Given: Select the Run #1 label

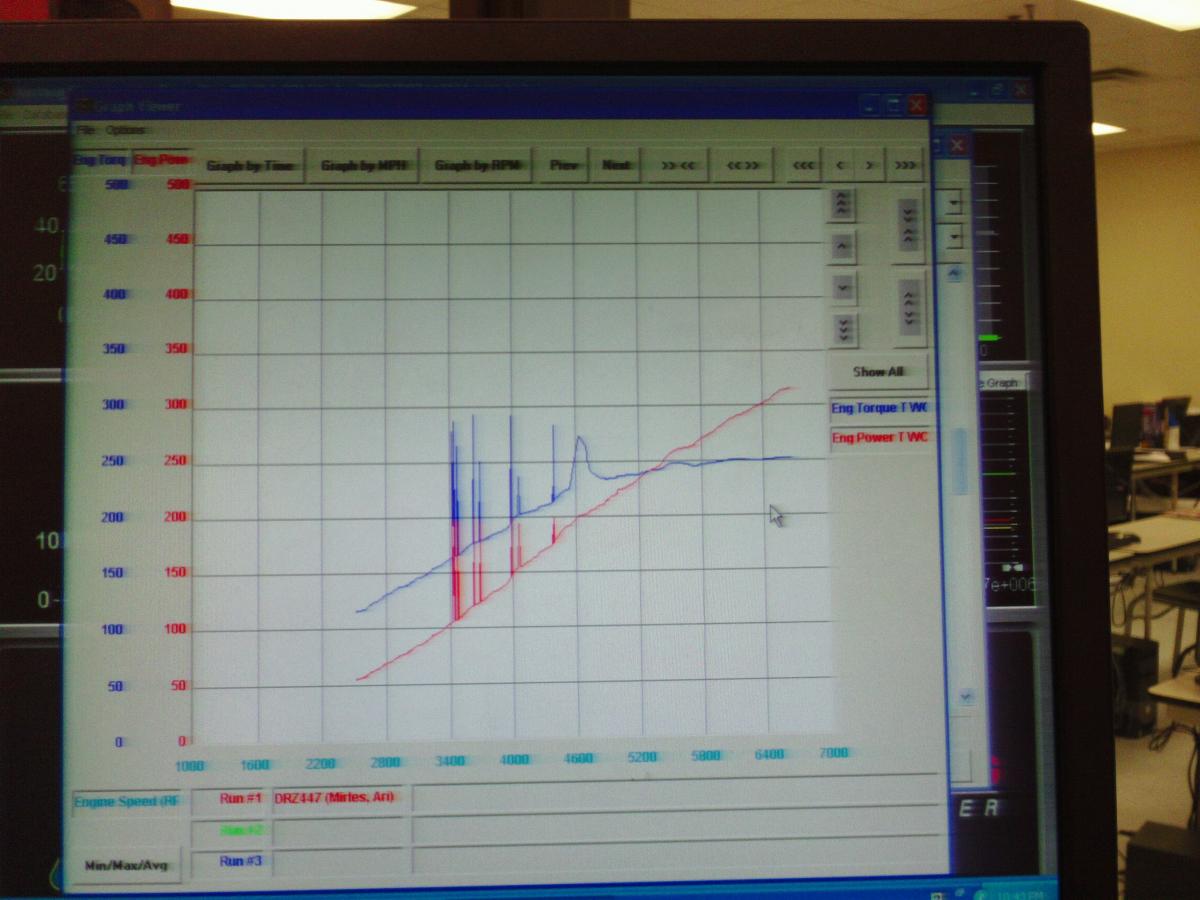Looking at the screenshot, I should click(240, 798).
